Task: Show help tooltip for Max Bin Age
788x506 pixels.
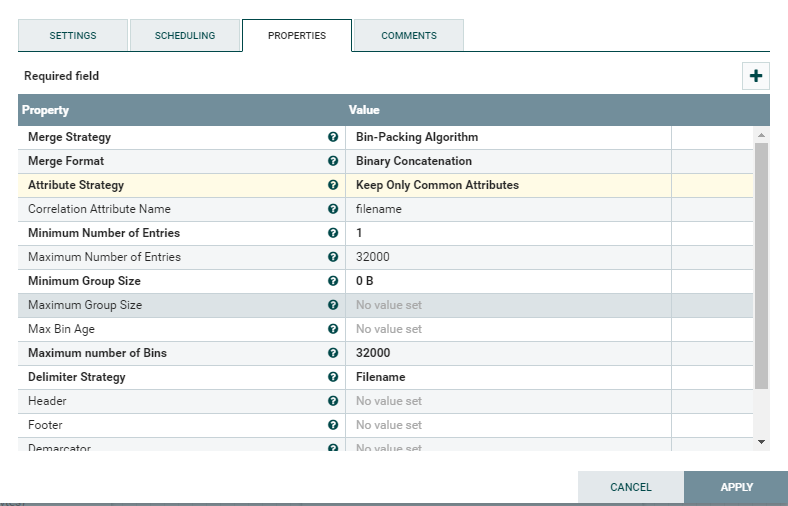Action: click(x=333, y=329)
